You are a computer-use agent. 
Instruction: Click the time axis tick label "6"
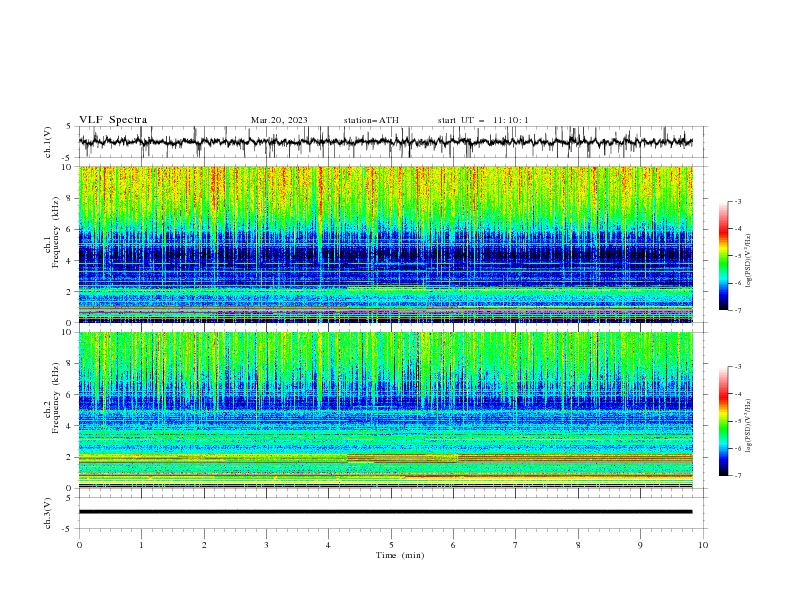point(453,545)
